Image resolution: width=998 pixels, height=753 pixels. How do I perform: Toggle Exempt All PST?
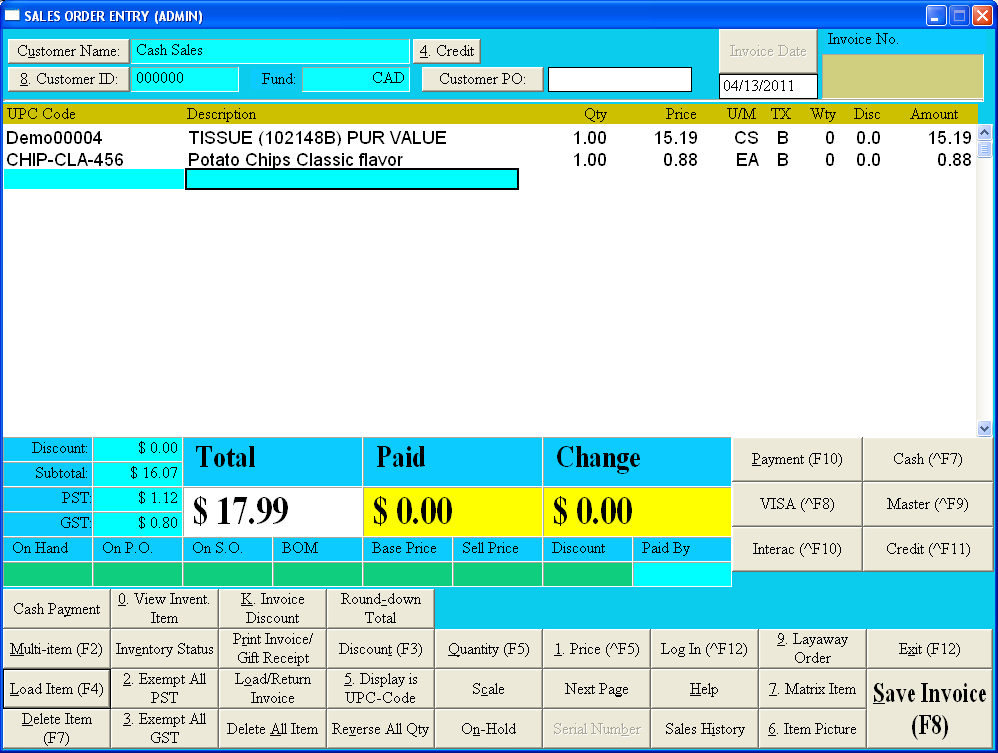click(x=164, y=688)
